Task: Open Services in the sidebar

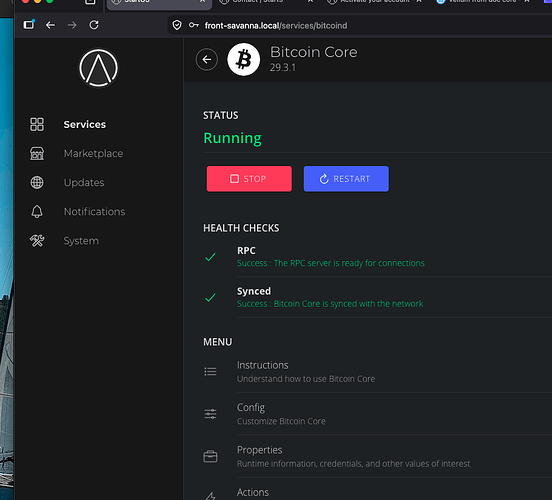Action: point(84,124)
